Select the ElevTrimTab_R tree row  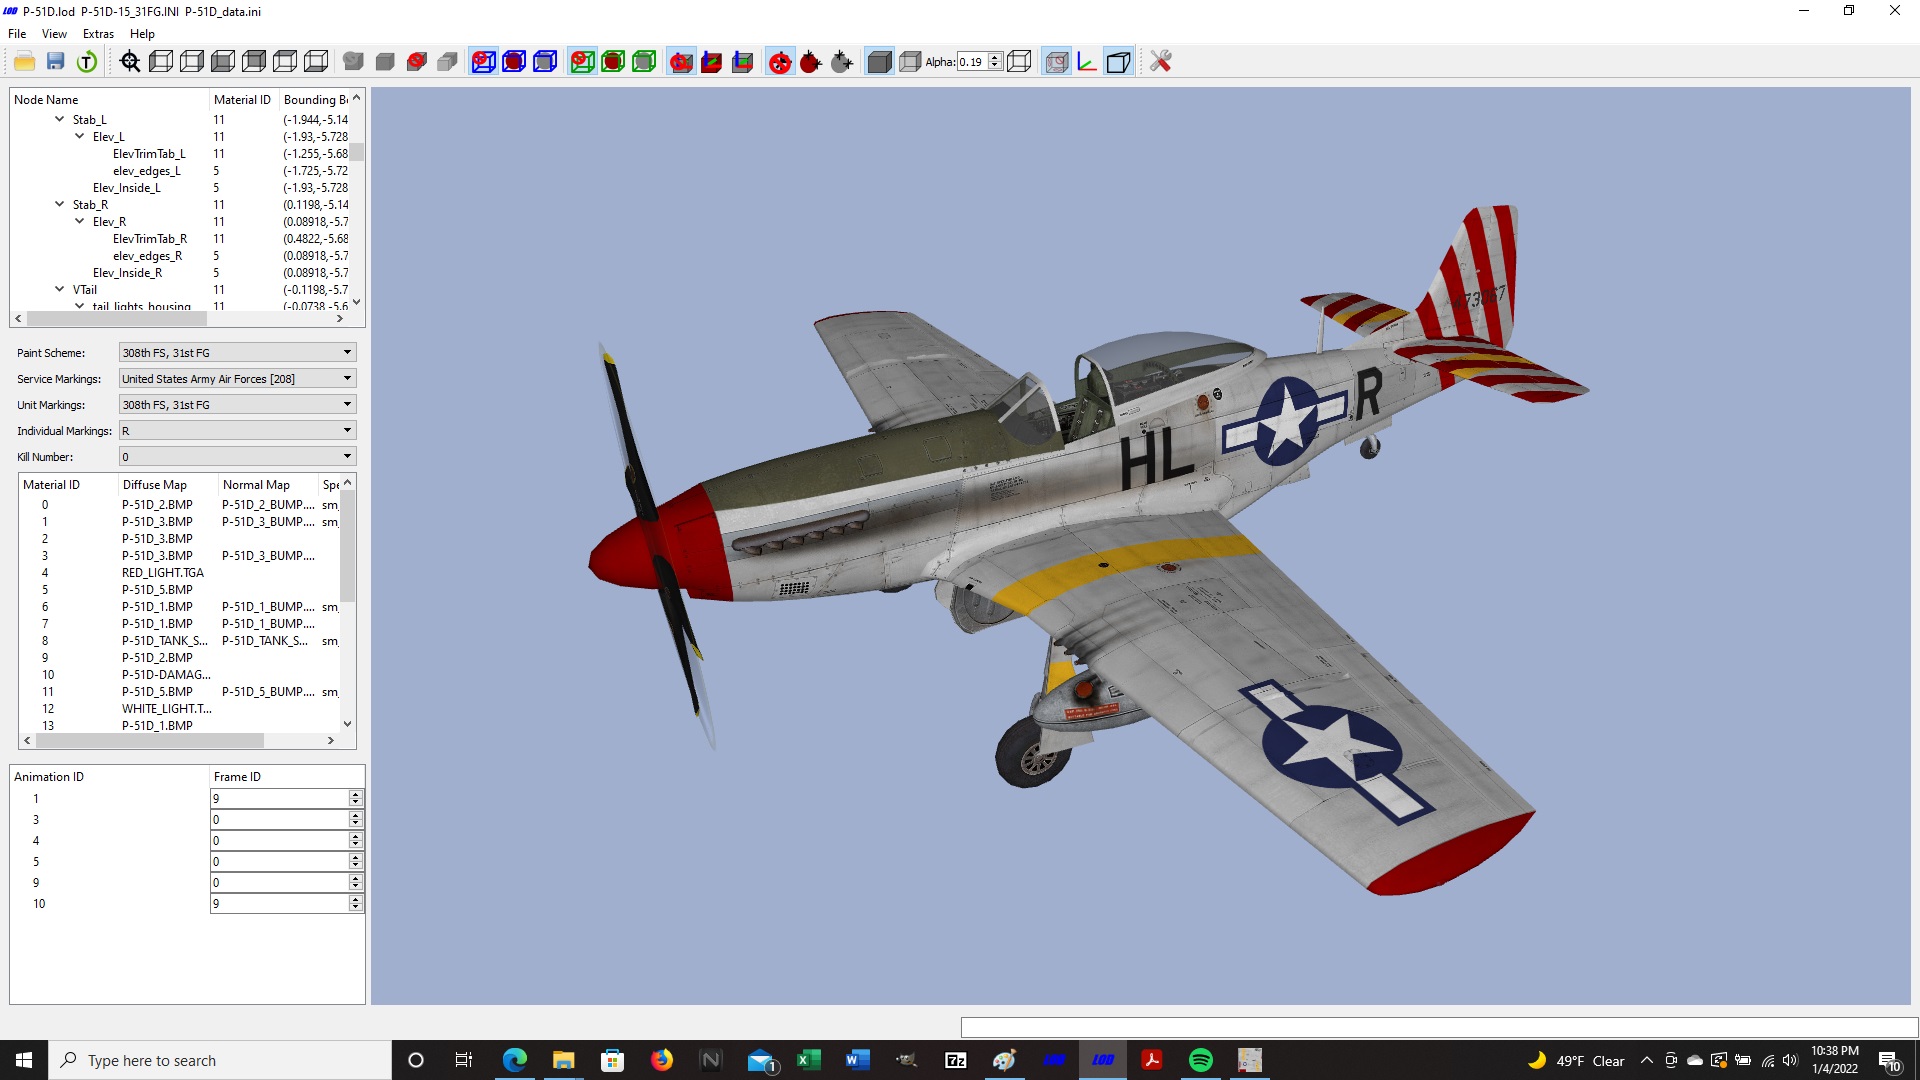(150, 238)
